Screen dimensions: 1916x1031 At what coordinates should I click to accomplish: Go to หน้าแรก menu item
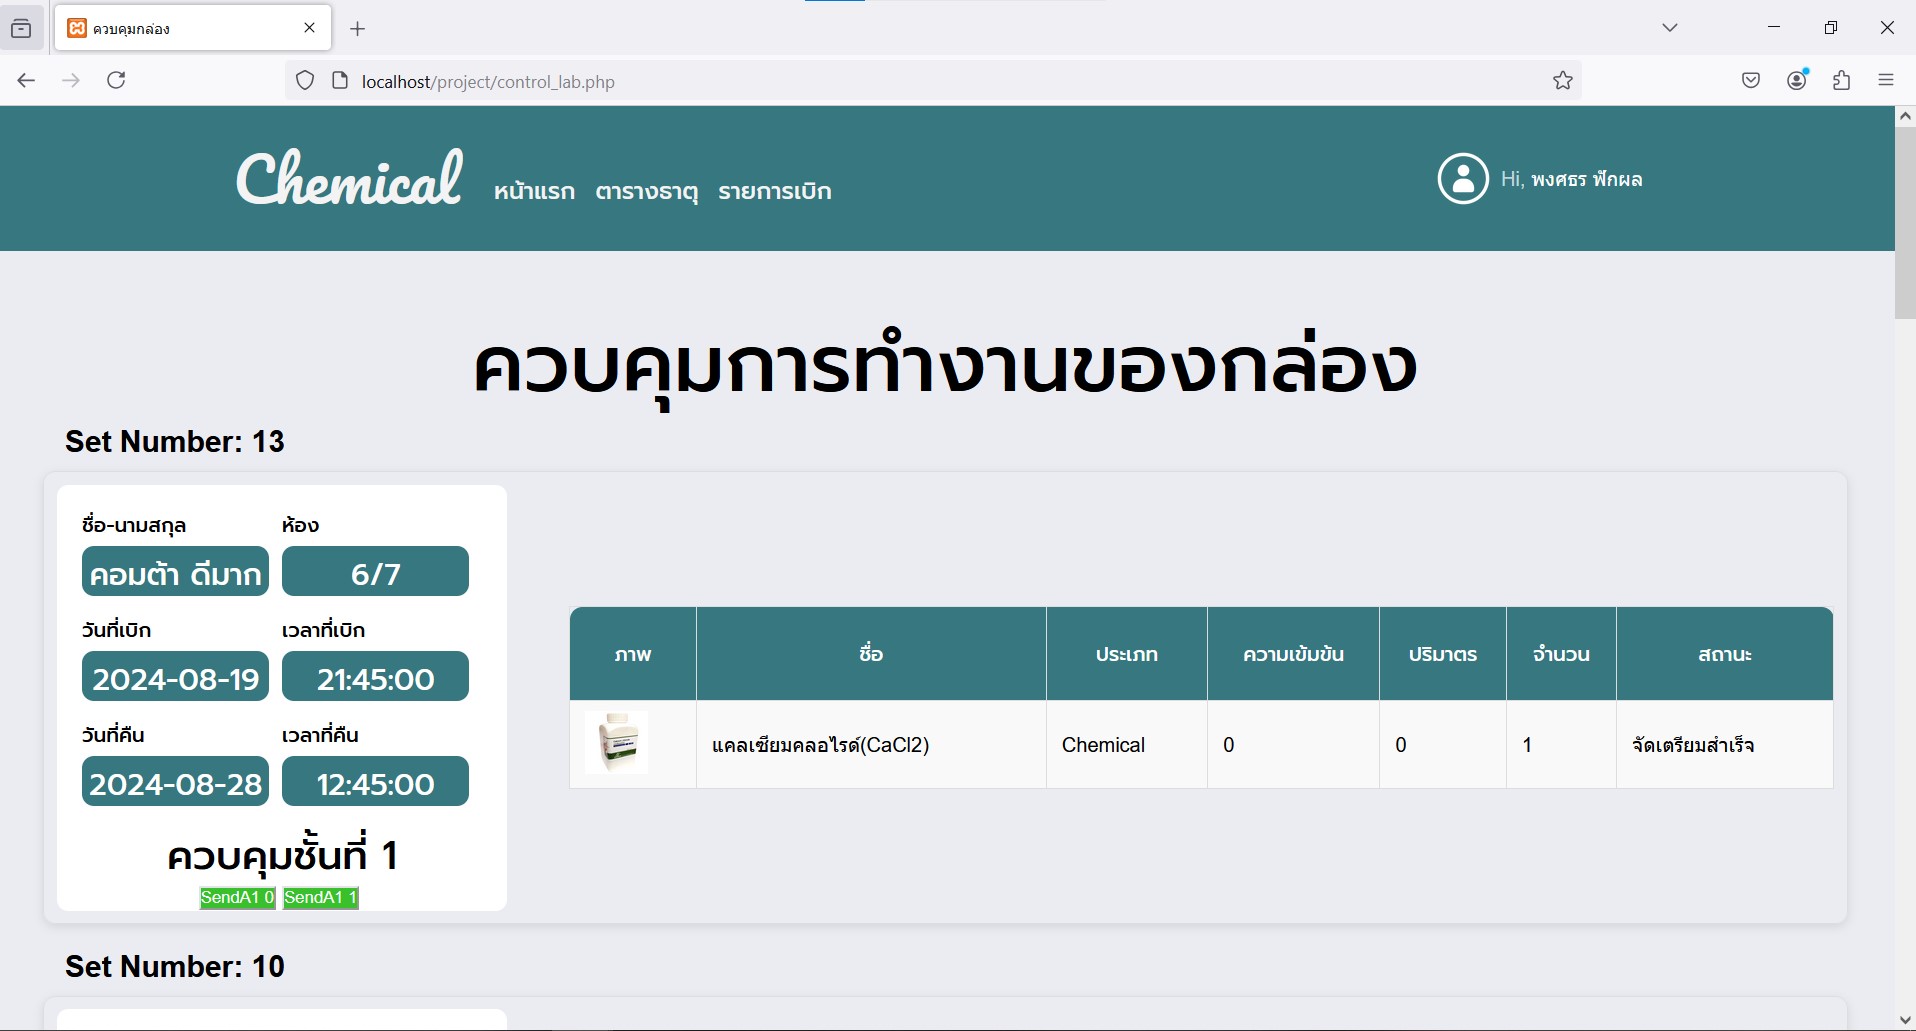(x=534, y=191)
